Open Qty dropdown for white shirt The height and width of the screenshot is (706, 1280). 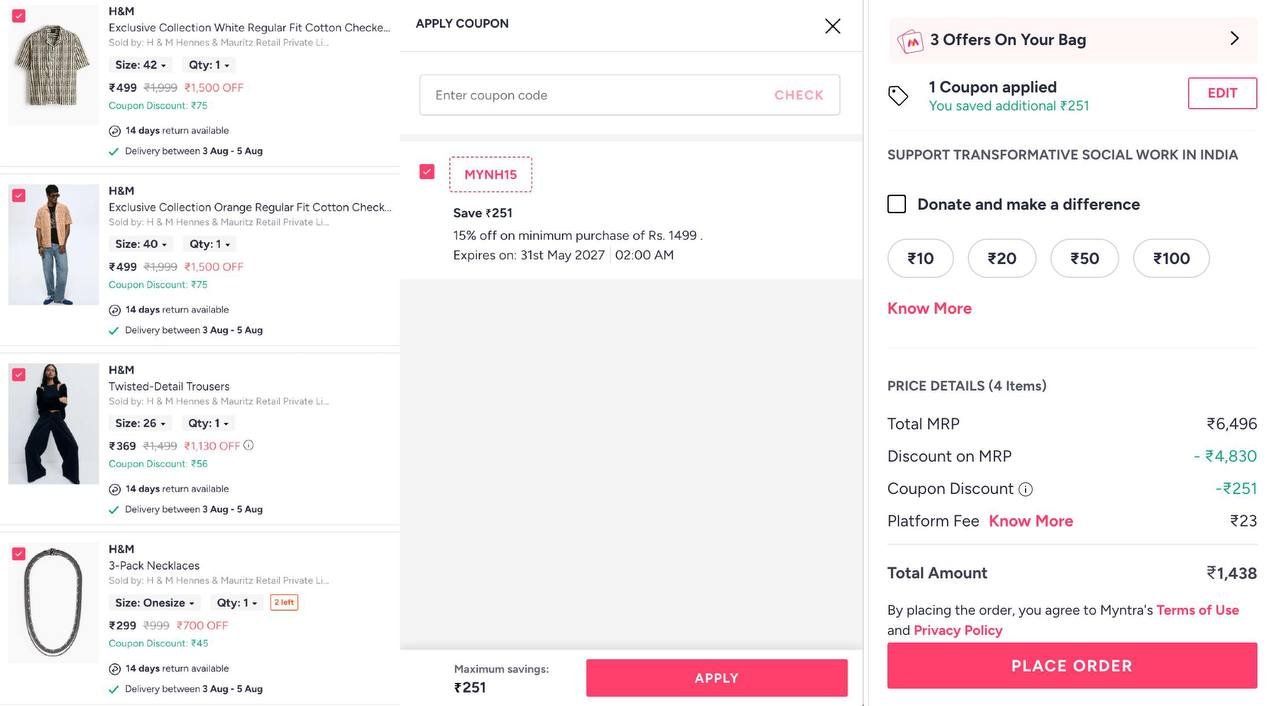pyautogui.click(x=209, y=65)
